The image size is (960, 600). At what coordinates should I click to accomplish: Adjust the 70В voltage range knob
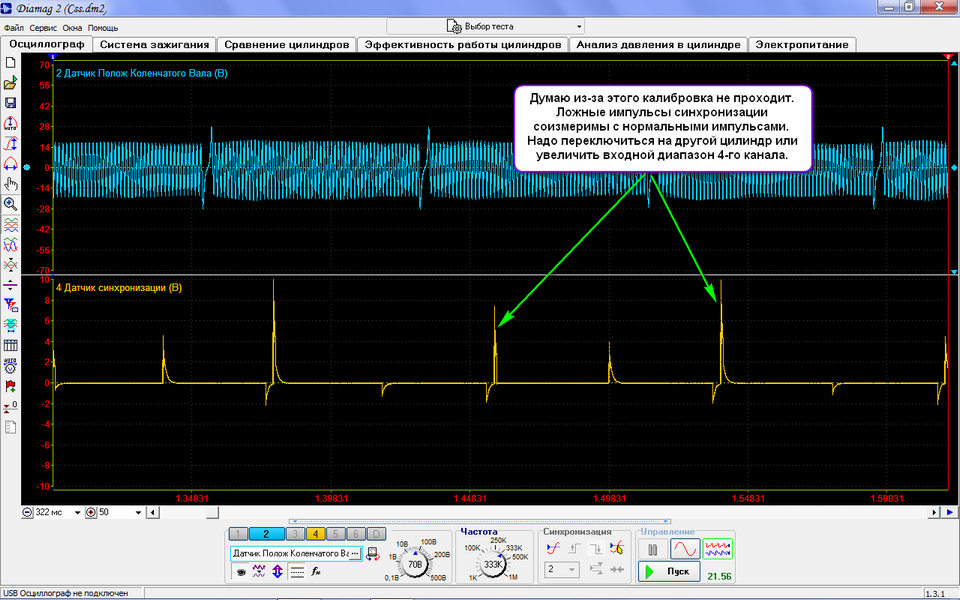[415, 564]
